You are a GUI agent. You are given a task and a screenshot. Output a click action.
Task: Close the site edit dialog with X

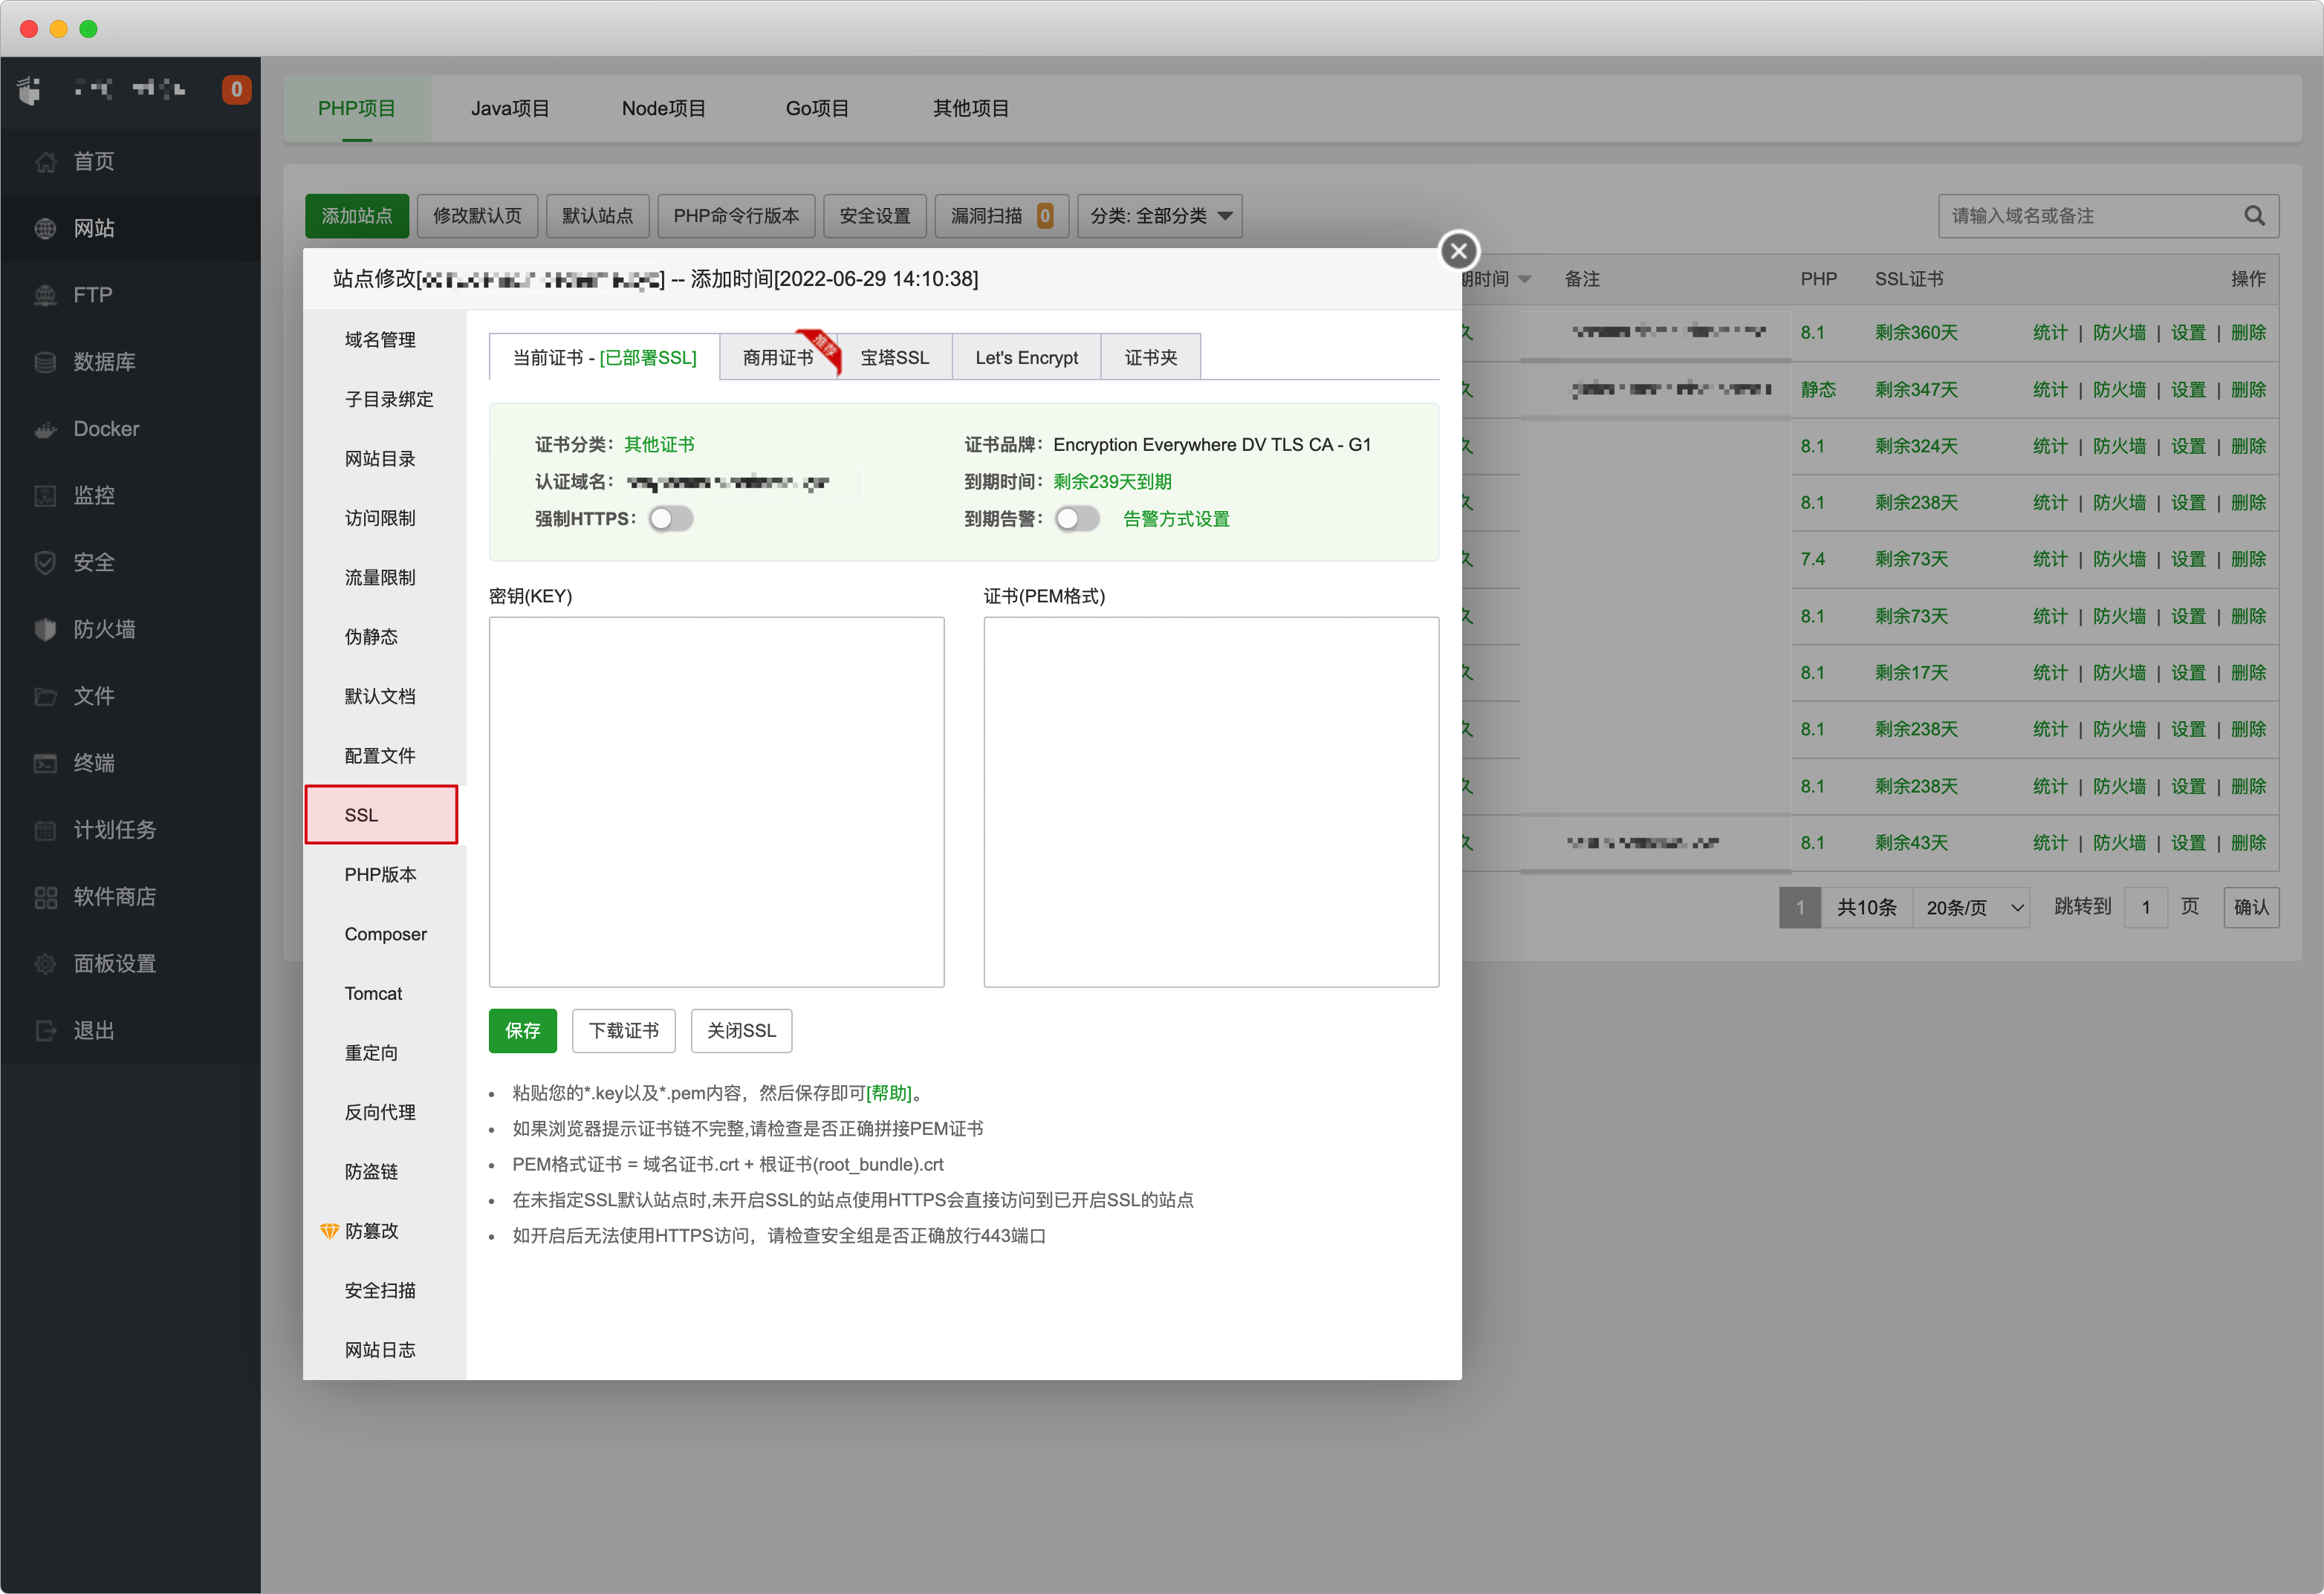[x=1459, y=251]
